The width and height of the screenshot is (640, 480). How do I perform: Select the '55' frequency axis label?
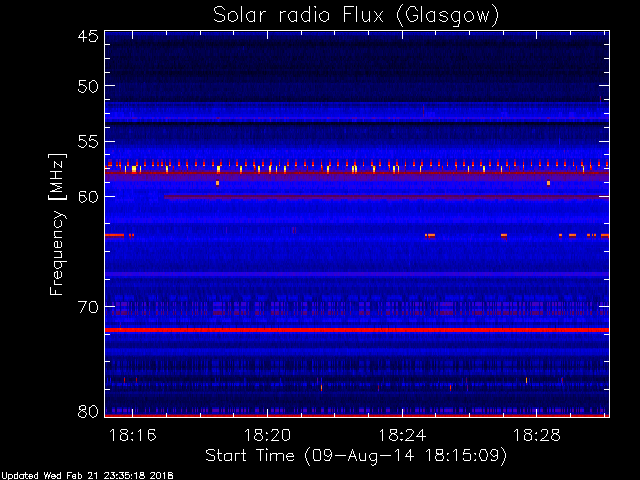click(x=88, y=142)
